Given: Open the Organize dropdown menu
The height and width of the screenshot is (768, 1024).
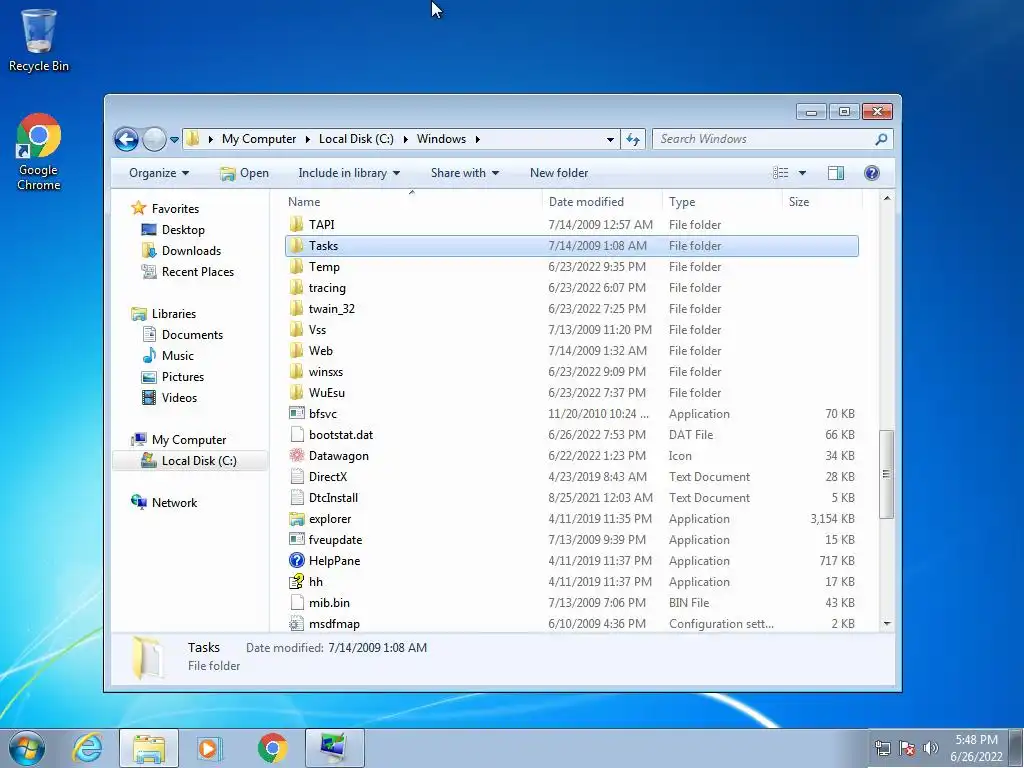Looking at the screenshot, I should [x=159, y=173].
